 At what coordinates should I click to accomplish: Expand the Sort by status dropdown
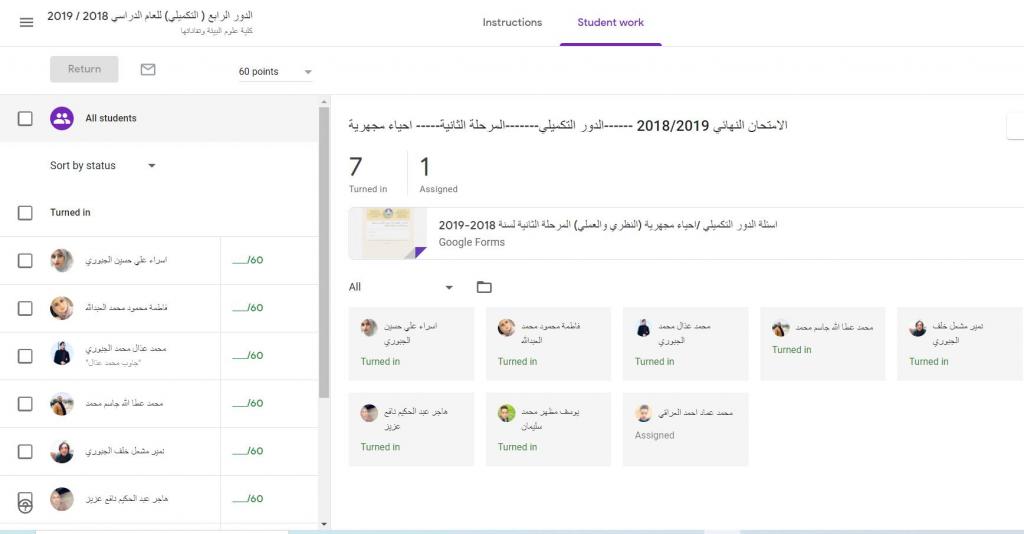103,166
